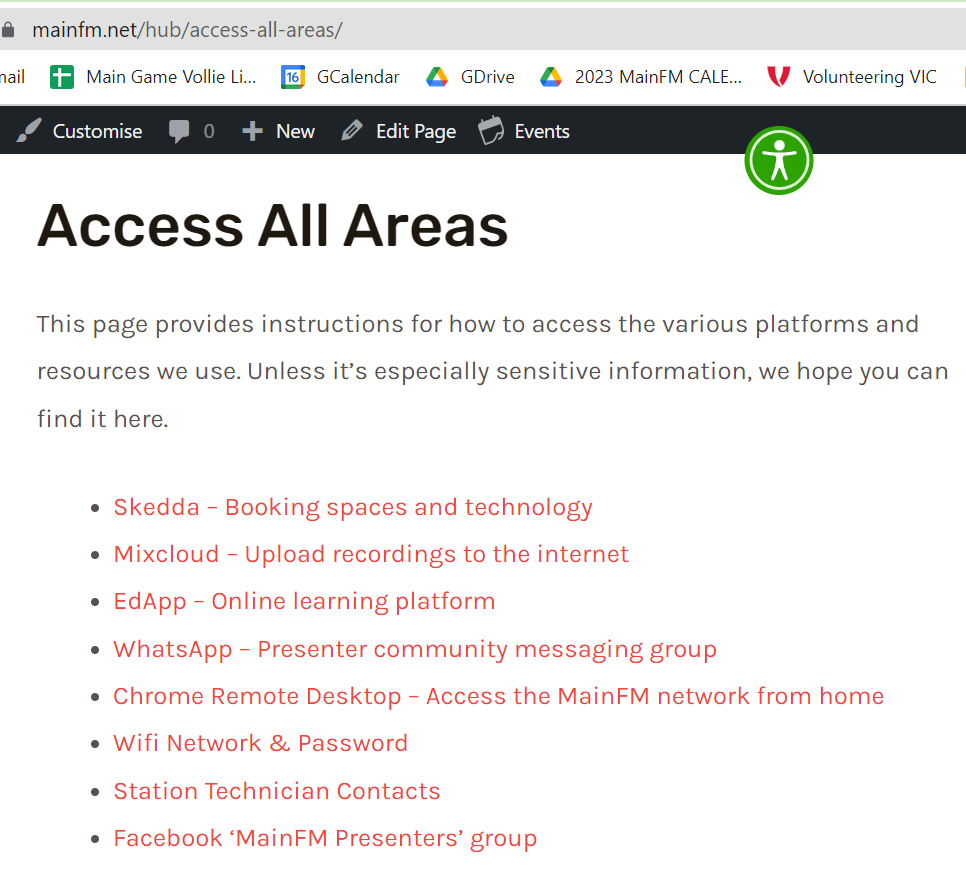Image resolution: width=966 pixels, height=870 pixels.
Task: View the Wifi Network & Password link
Action: click(260, 743)
